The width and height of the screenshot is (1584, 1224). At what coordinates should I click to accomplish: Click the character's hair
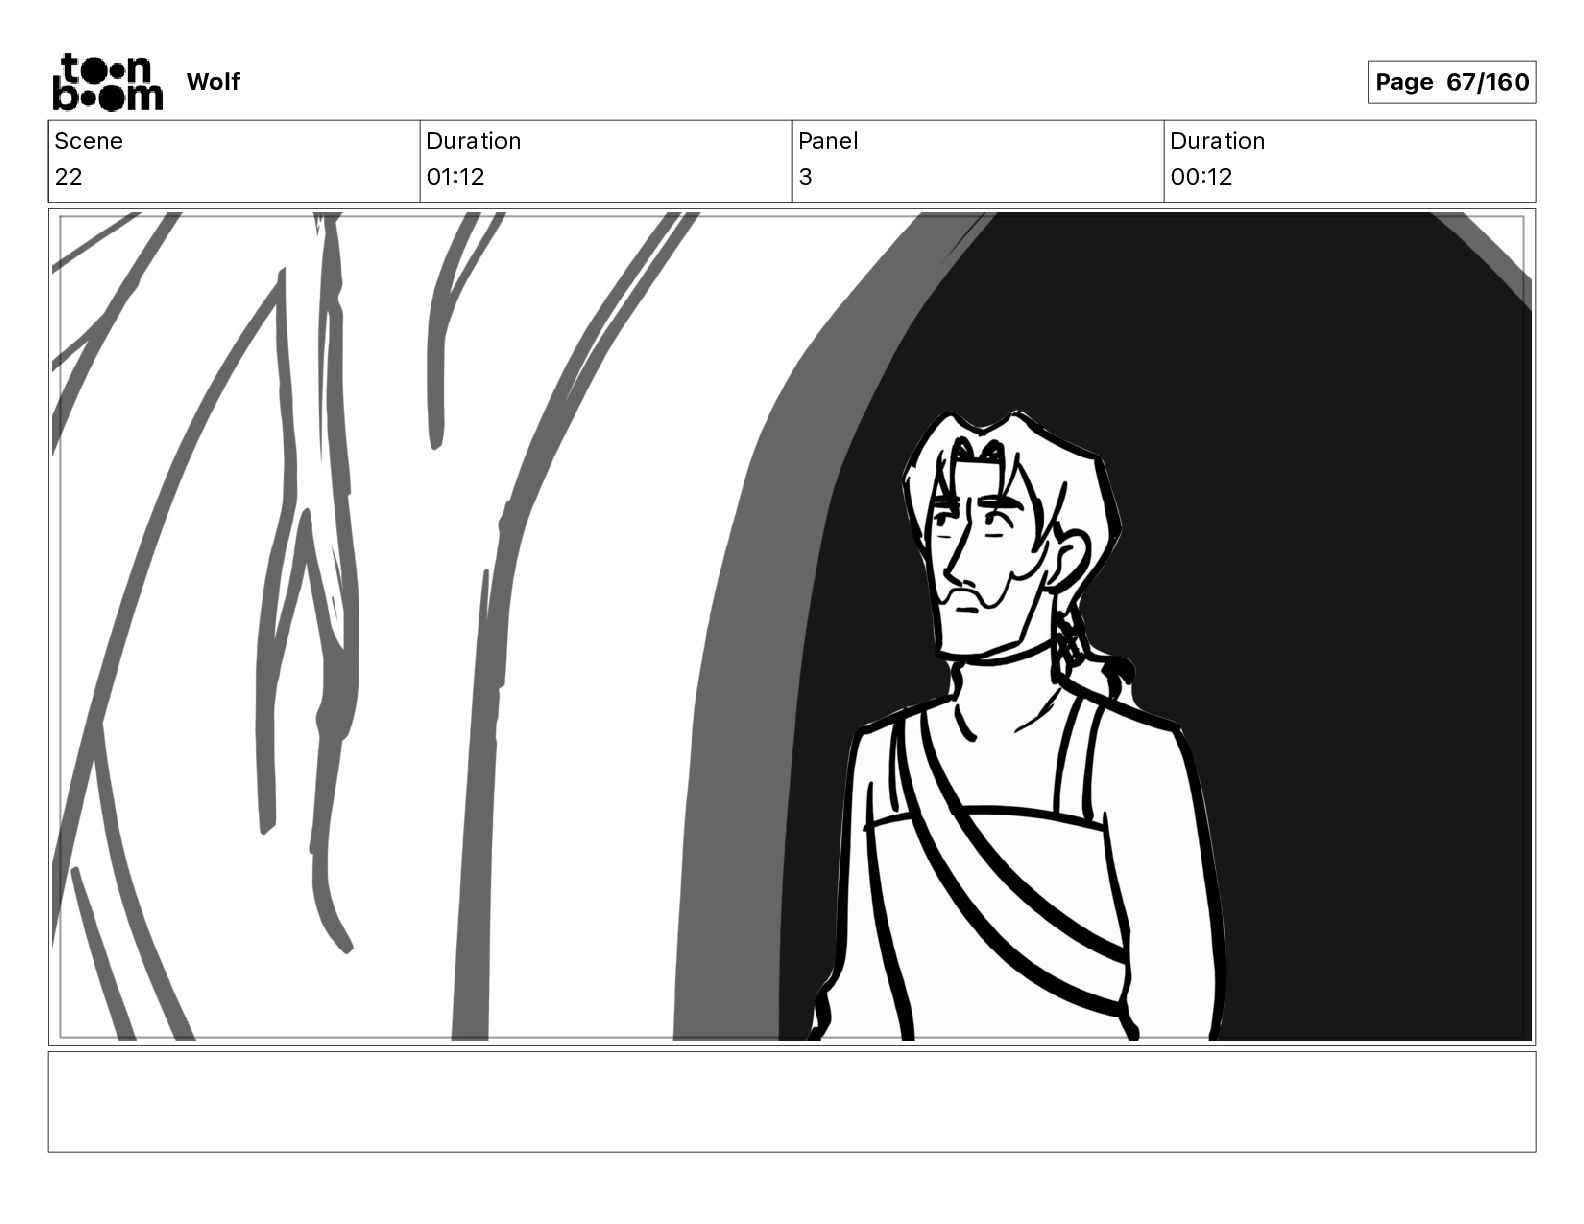[1010, 460]
